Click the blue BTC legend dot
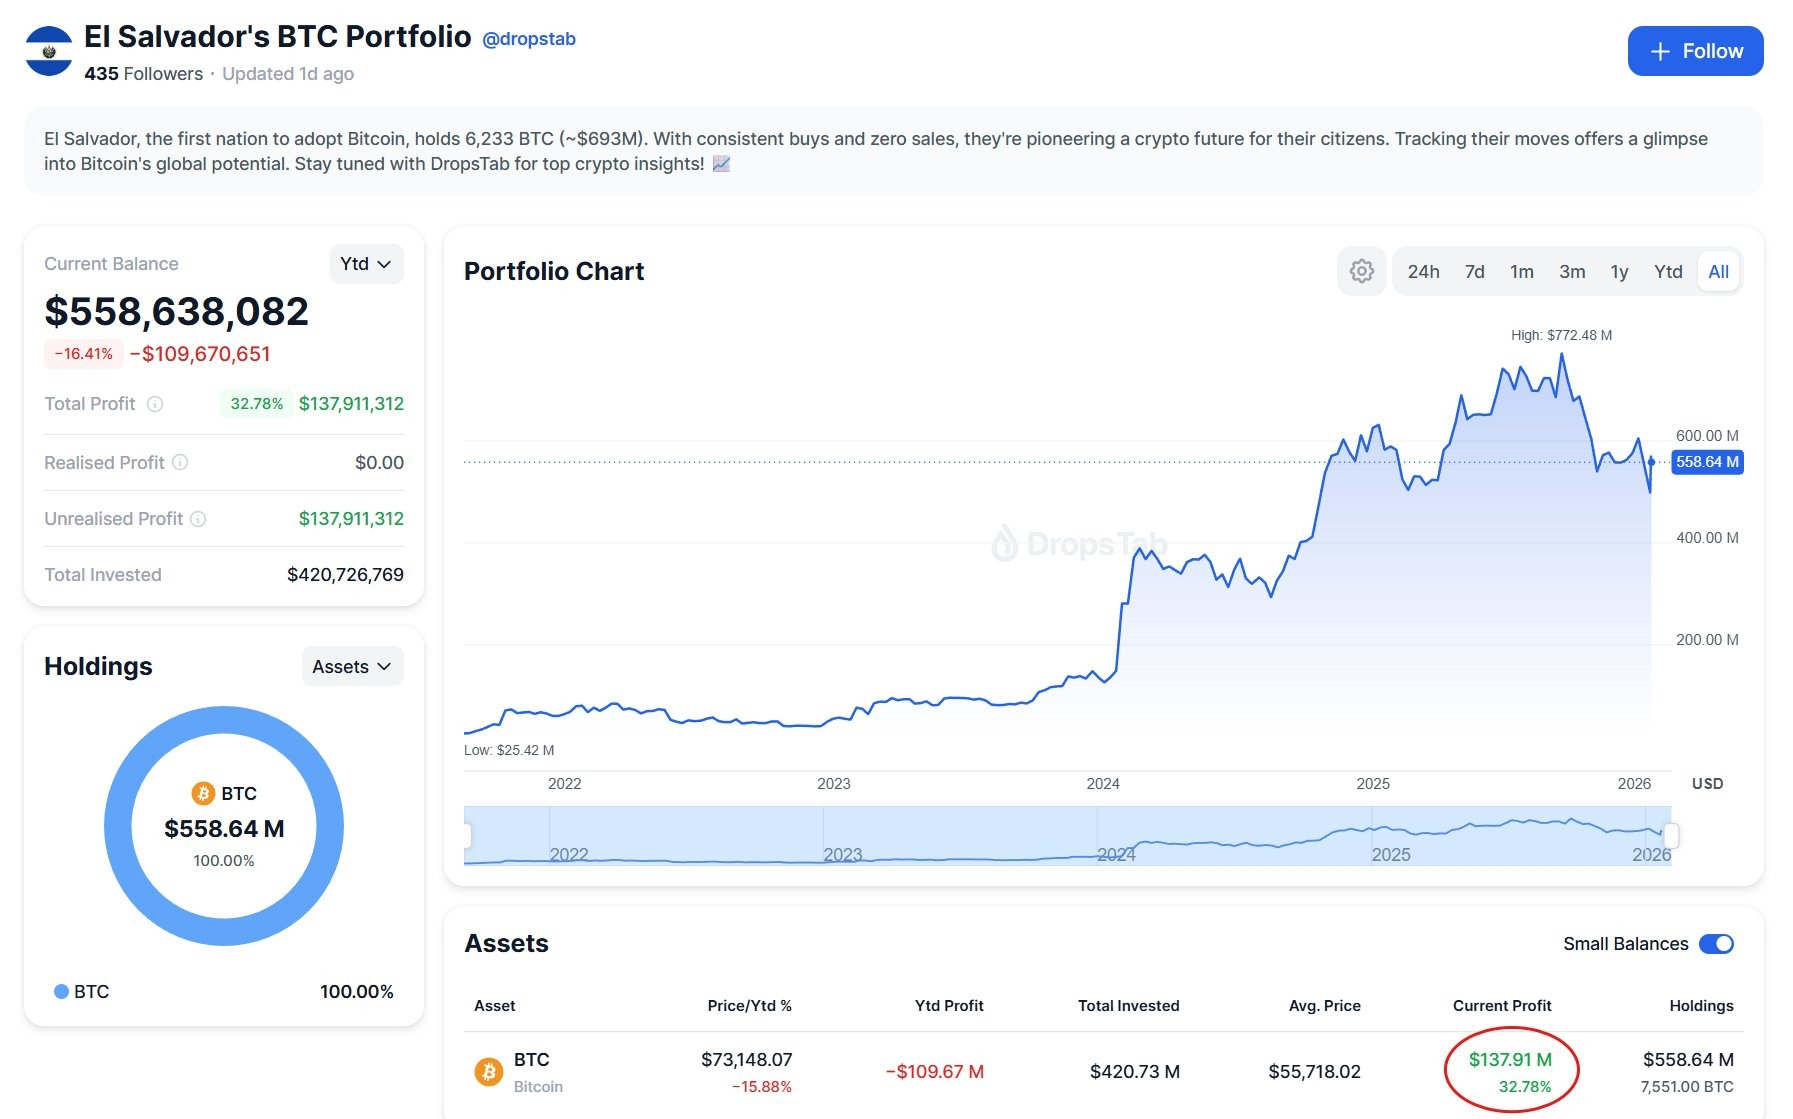Image resolution: width=1793 pixels, height=1119 pixels. tap(61, 991)
